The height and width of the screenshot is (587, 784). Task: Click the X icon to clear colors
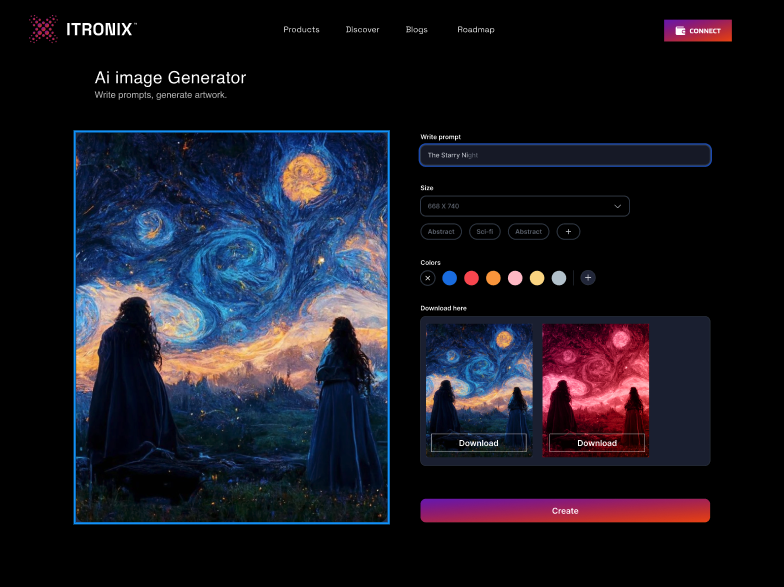pos(428,278)
